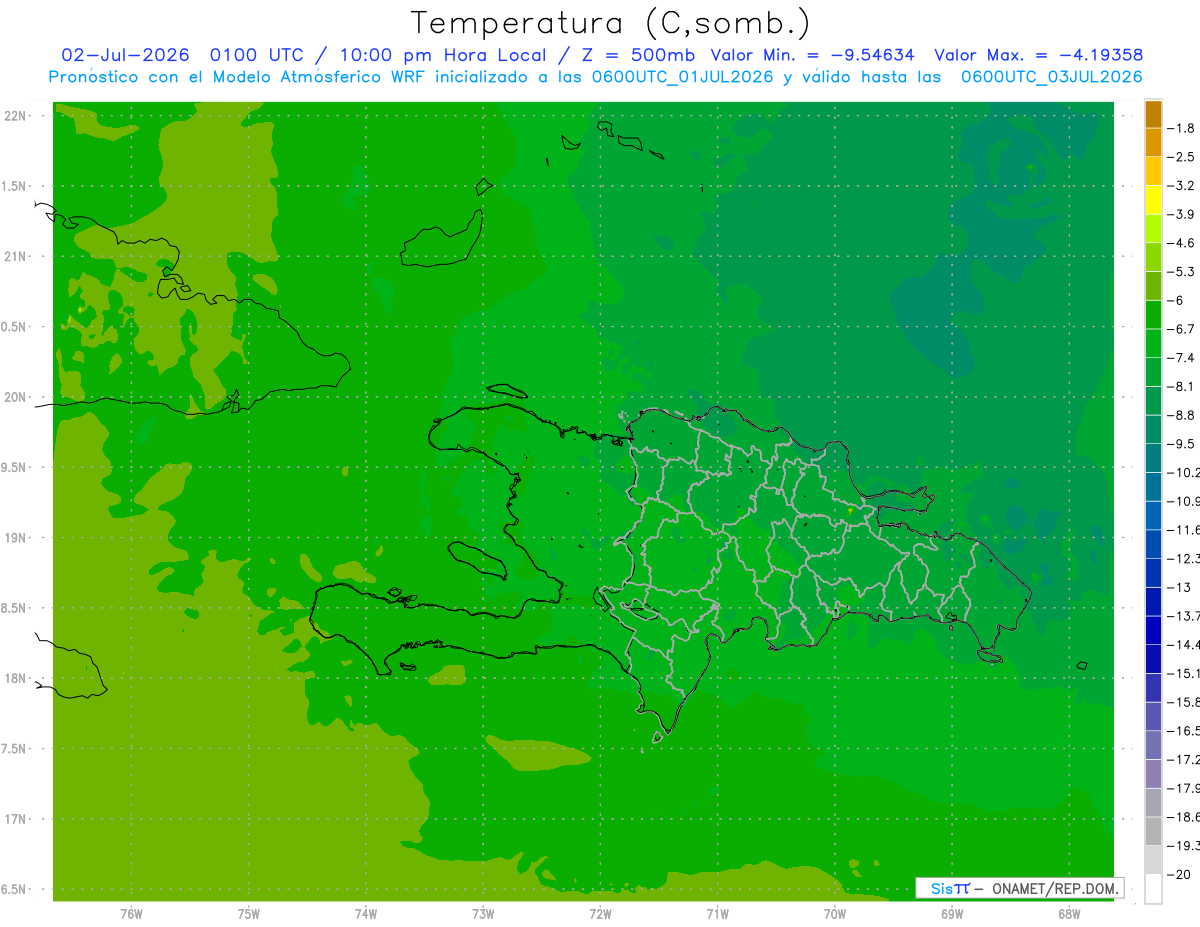This screenshot has height=927, width=1200.
Task: Click the "20N" latitude label
Action: (x=15, y=397)
